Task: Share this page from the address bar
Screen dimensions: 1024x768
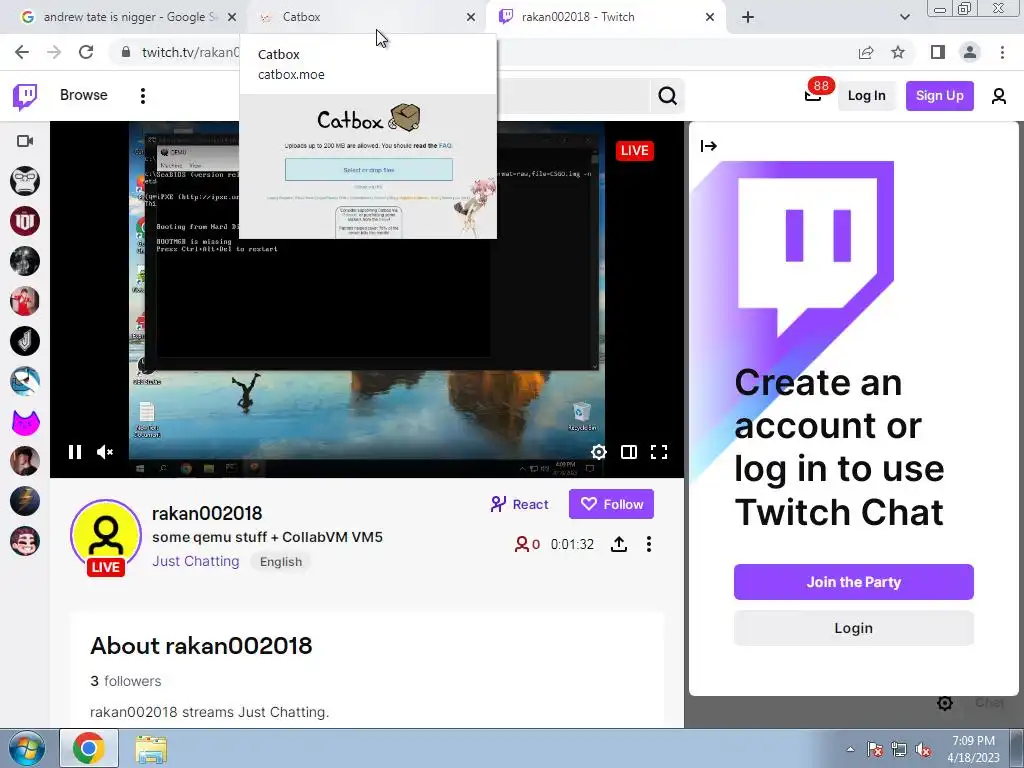Action: (x=866, y=52)
